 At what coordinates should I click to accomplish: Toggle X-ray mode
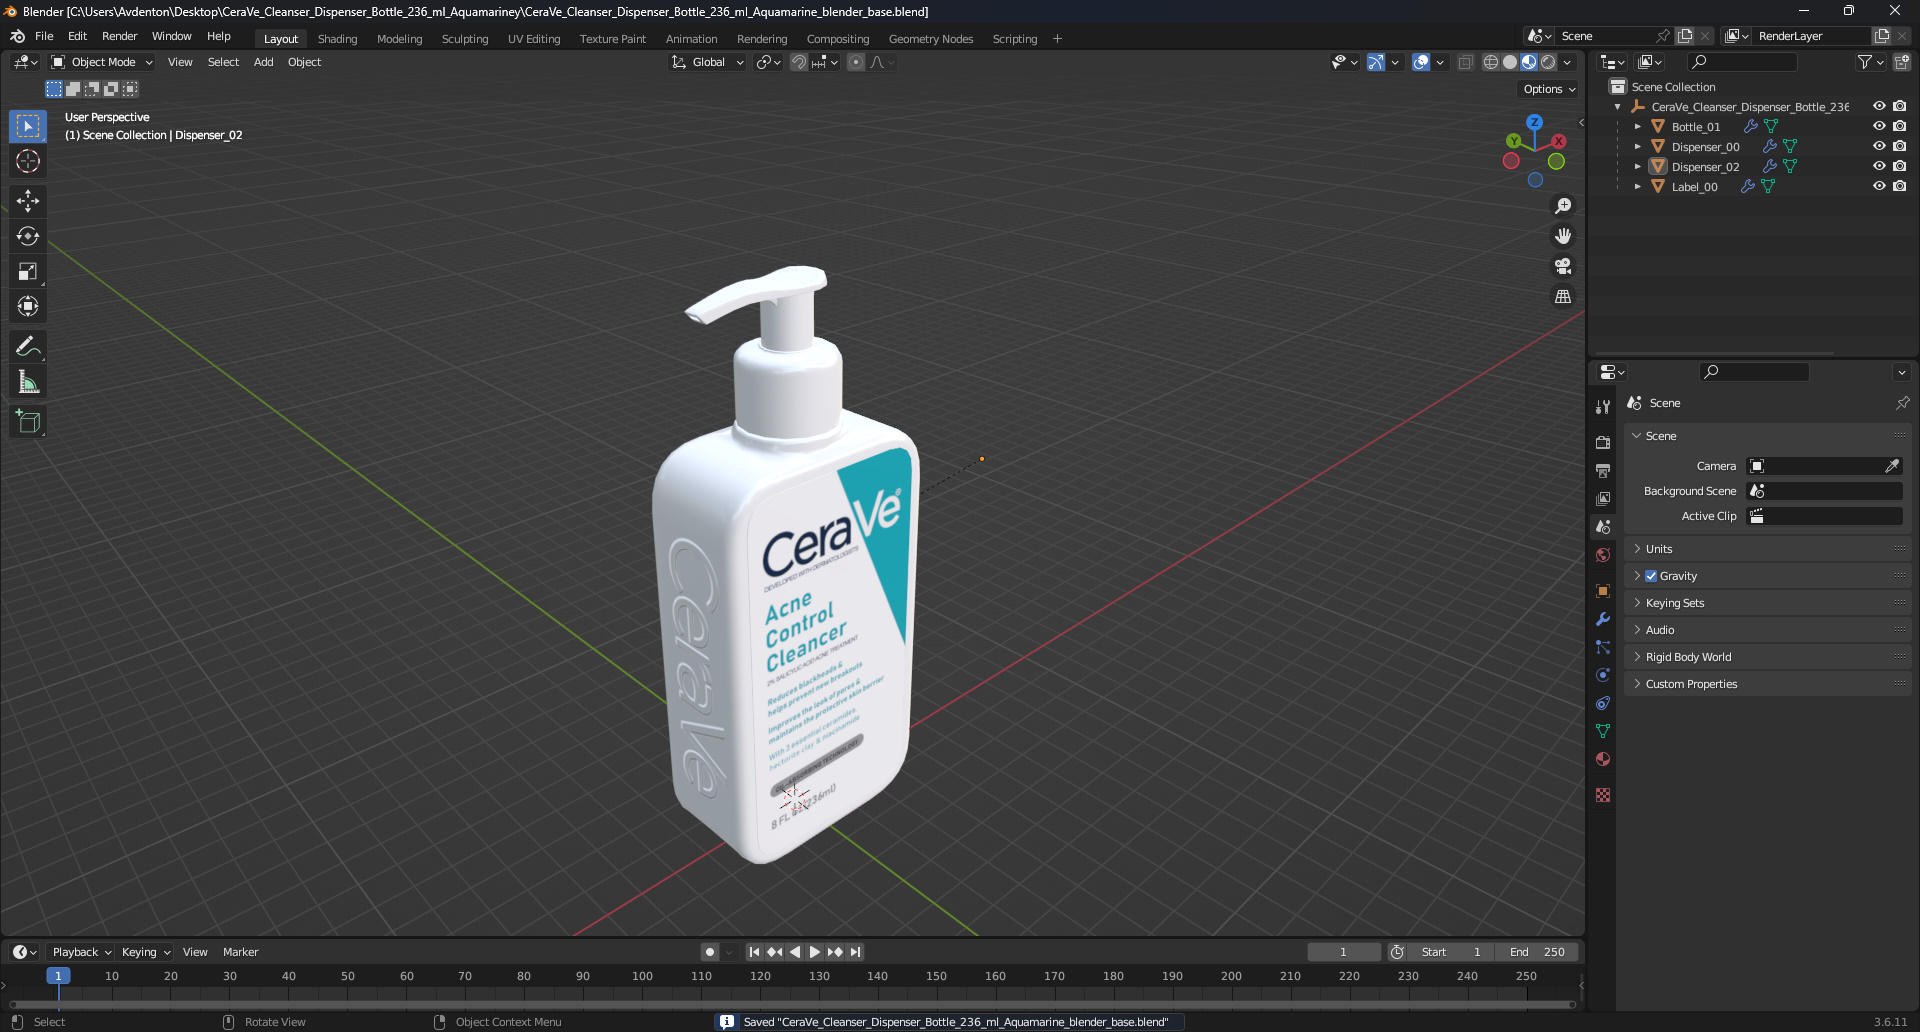coord(1466,62)
